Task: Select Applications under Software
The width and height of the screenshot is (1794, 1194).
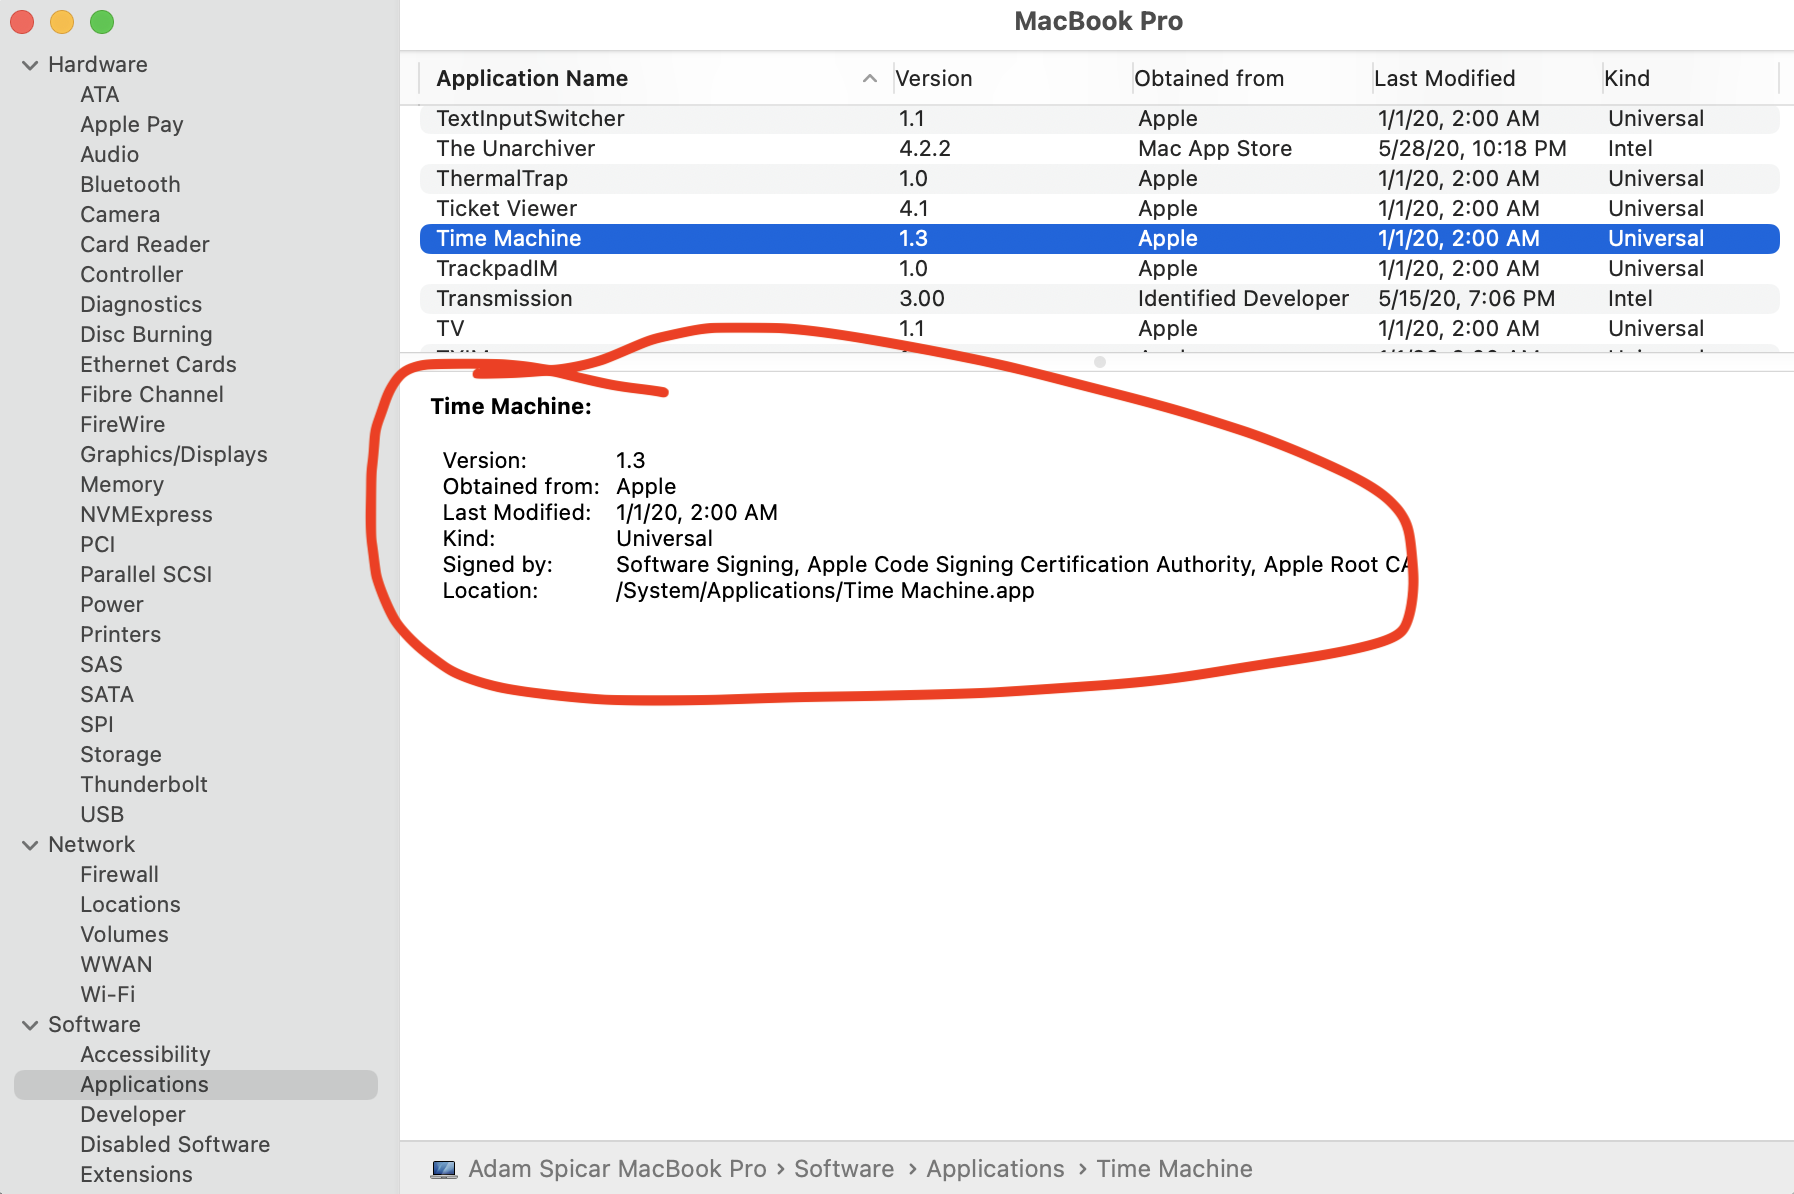Action: coord(196,1085)
